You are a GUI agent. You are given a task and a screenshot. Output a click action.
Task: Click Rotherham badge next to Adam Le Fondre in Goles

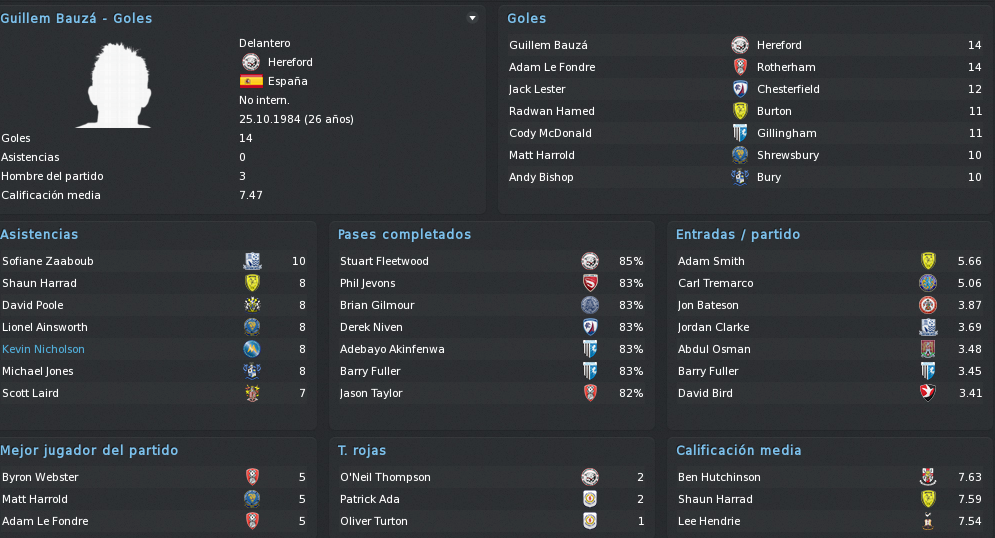pyautogui.click(x=740, y=67)
